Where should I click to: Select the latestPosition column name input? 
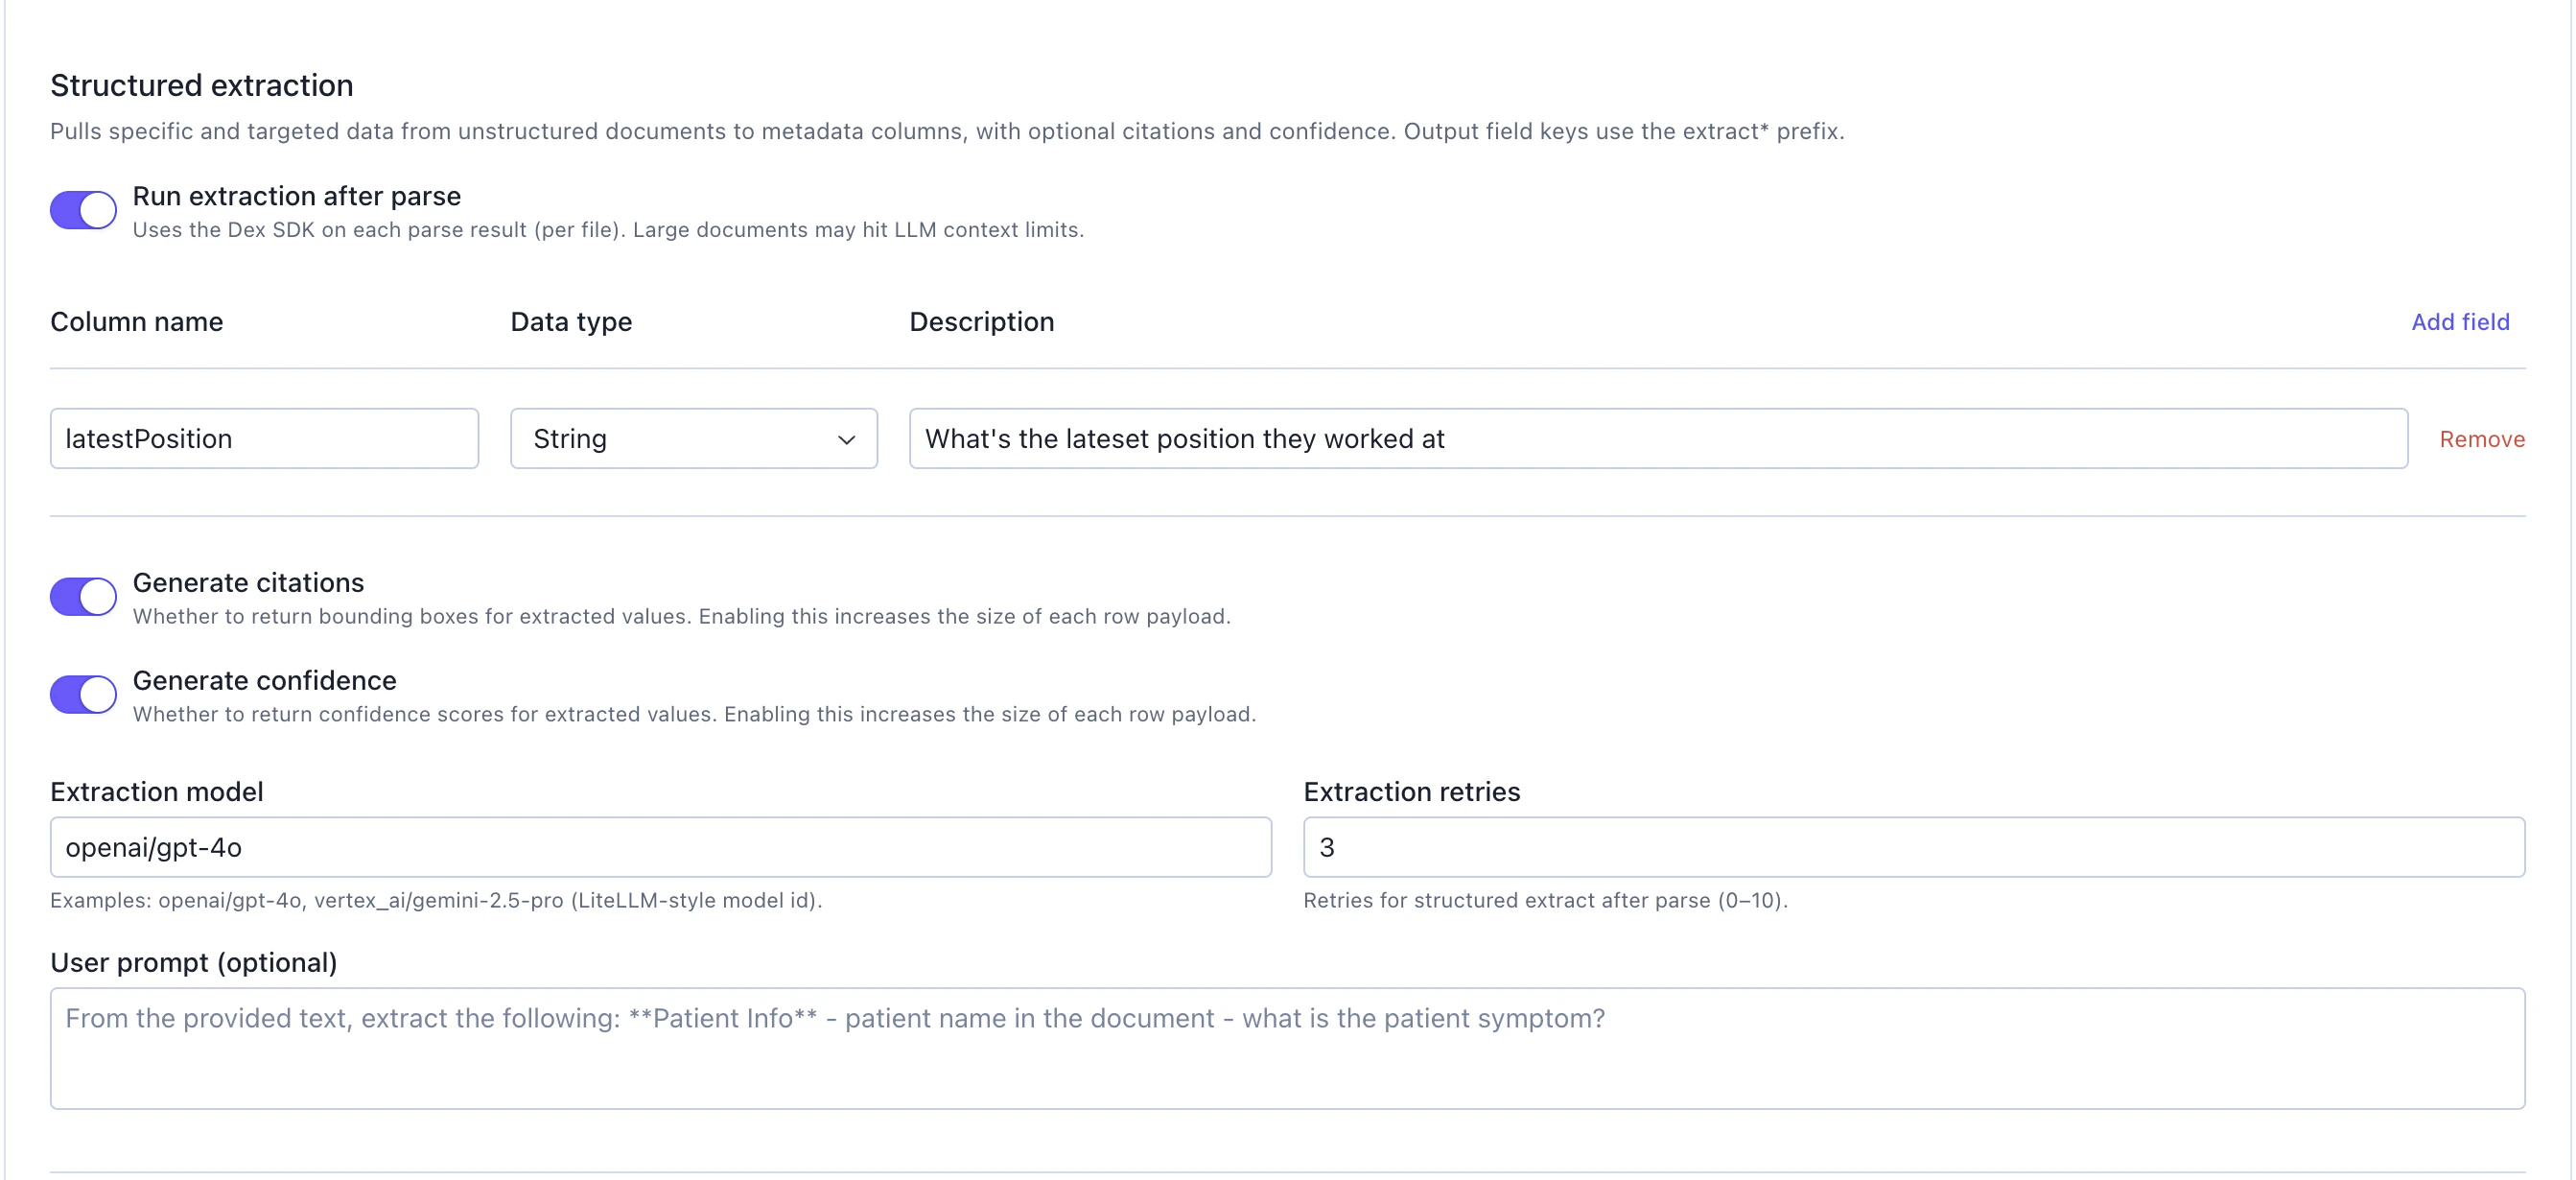(264, 438)
